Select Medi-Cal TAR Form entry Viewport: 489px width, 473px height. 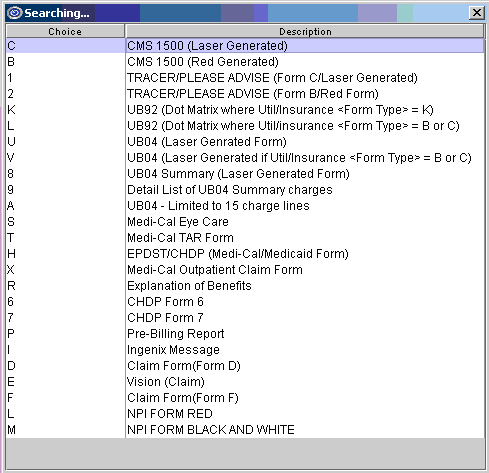(245, 238)
